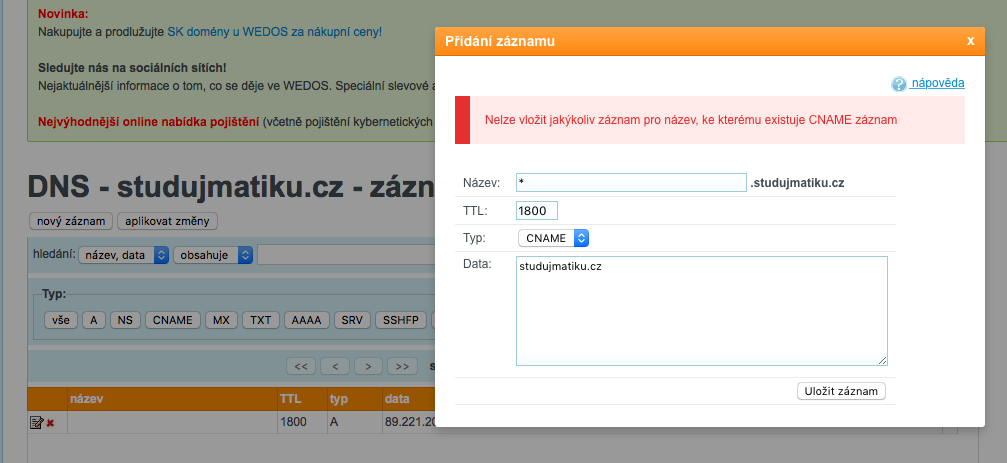The height and width of the screenshot is (463, 1007).
Task: Click the 89.221.20 data cell
Action: [409, 423]
